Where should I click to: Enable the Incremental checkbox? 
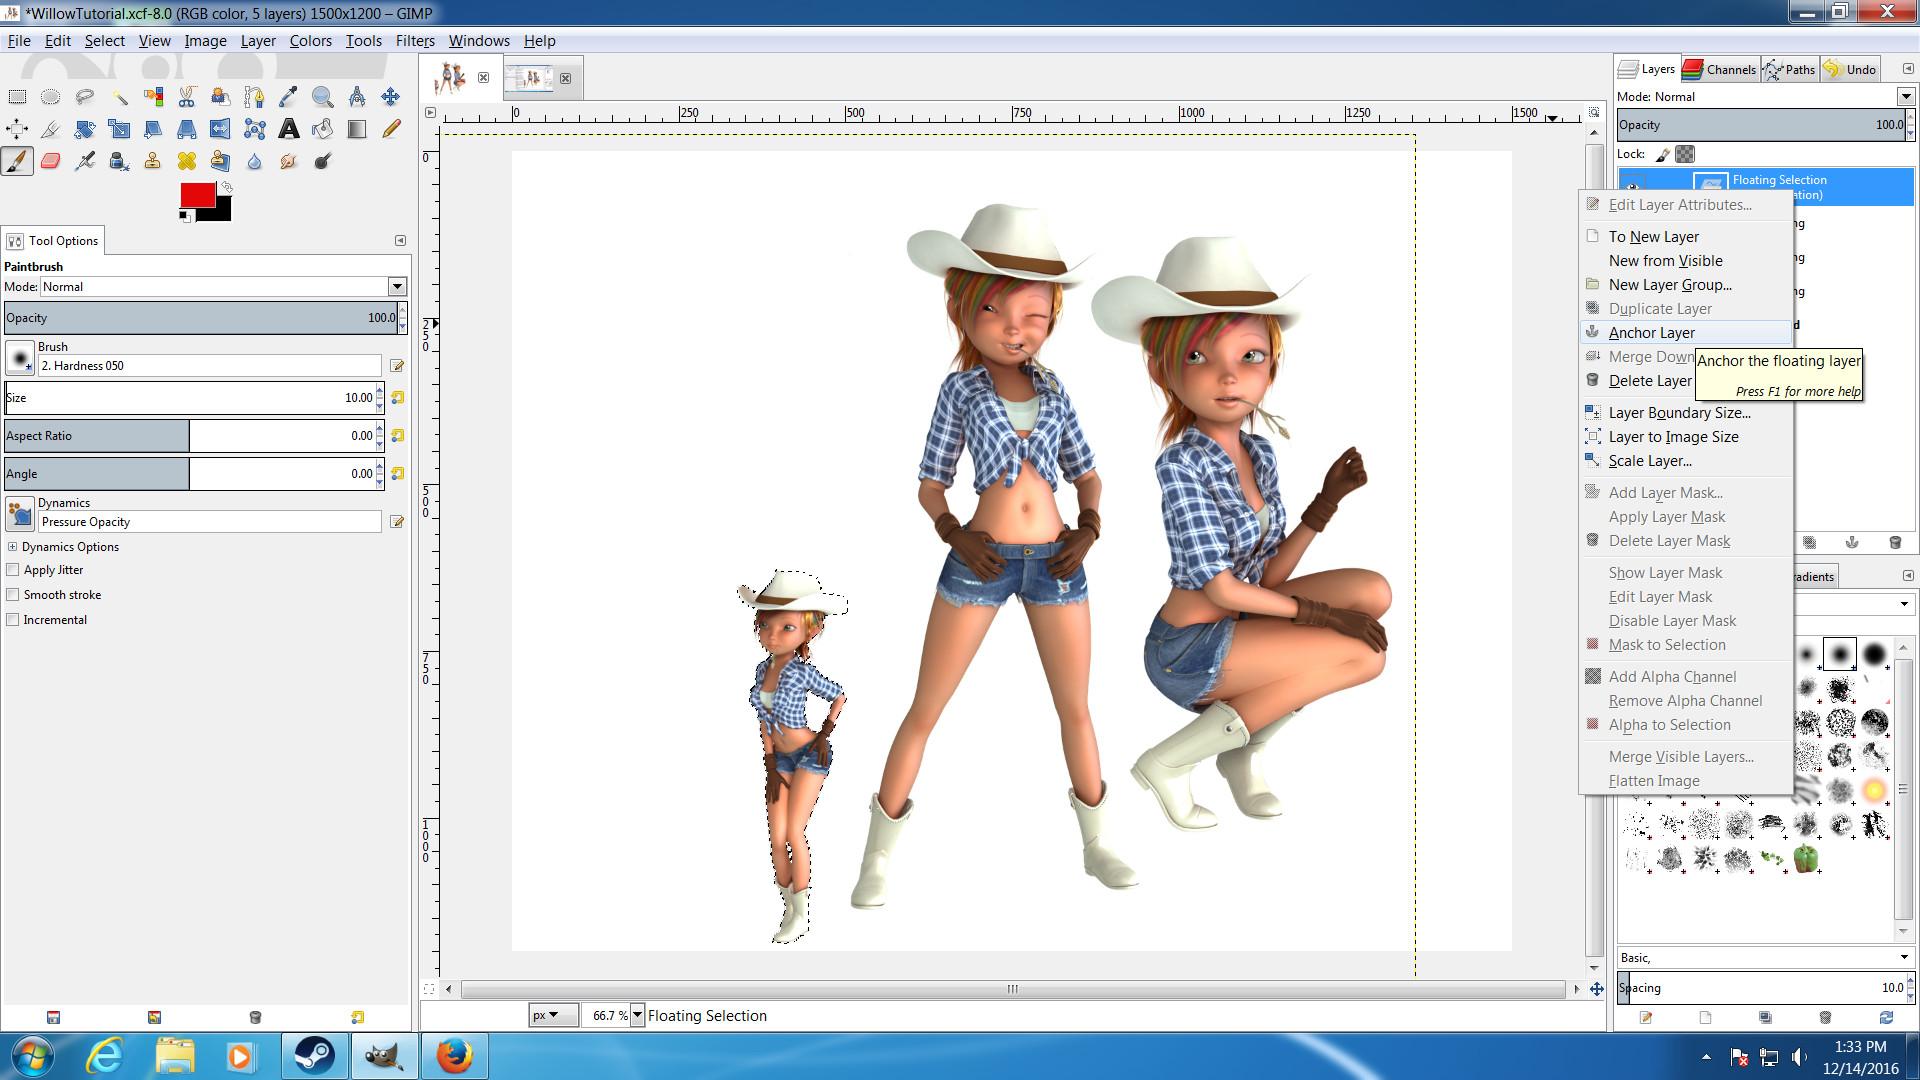[x=13, y=620]
